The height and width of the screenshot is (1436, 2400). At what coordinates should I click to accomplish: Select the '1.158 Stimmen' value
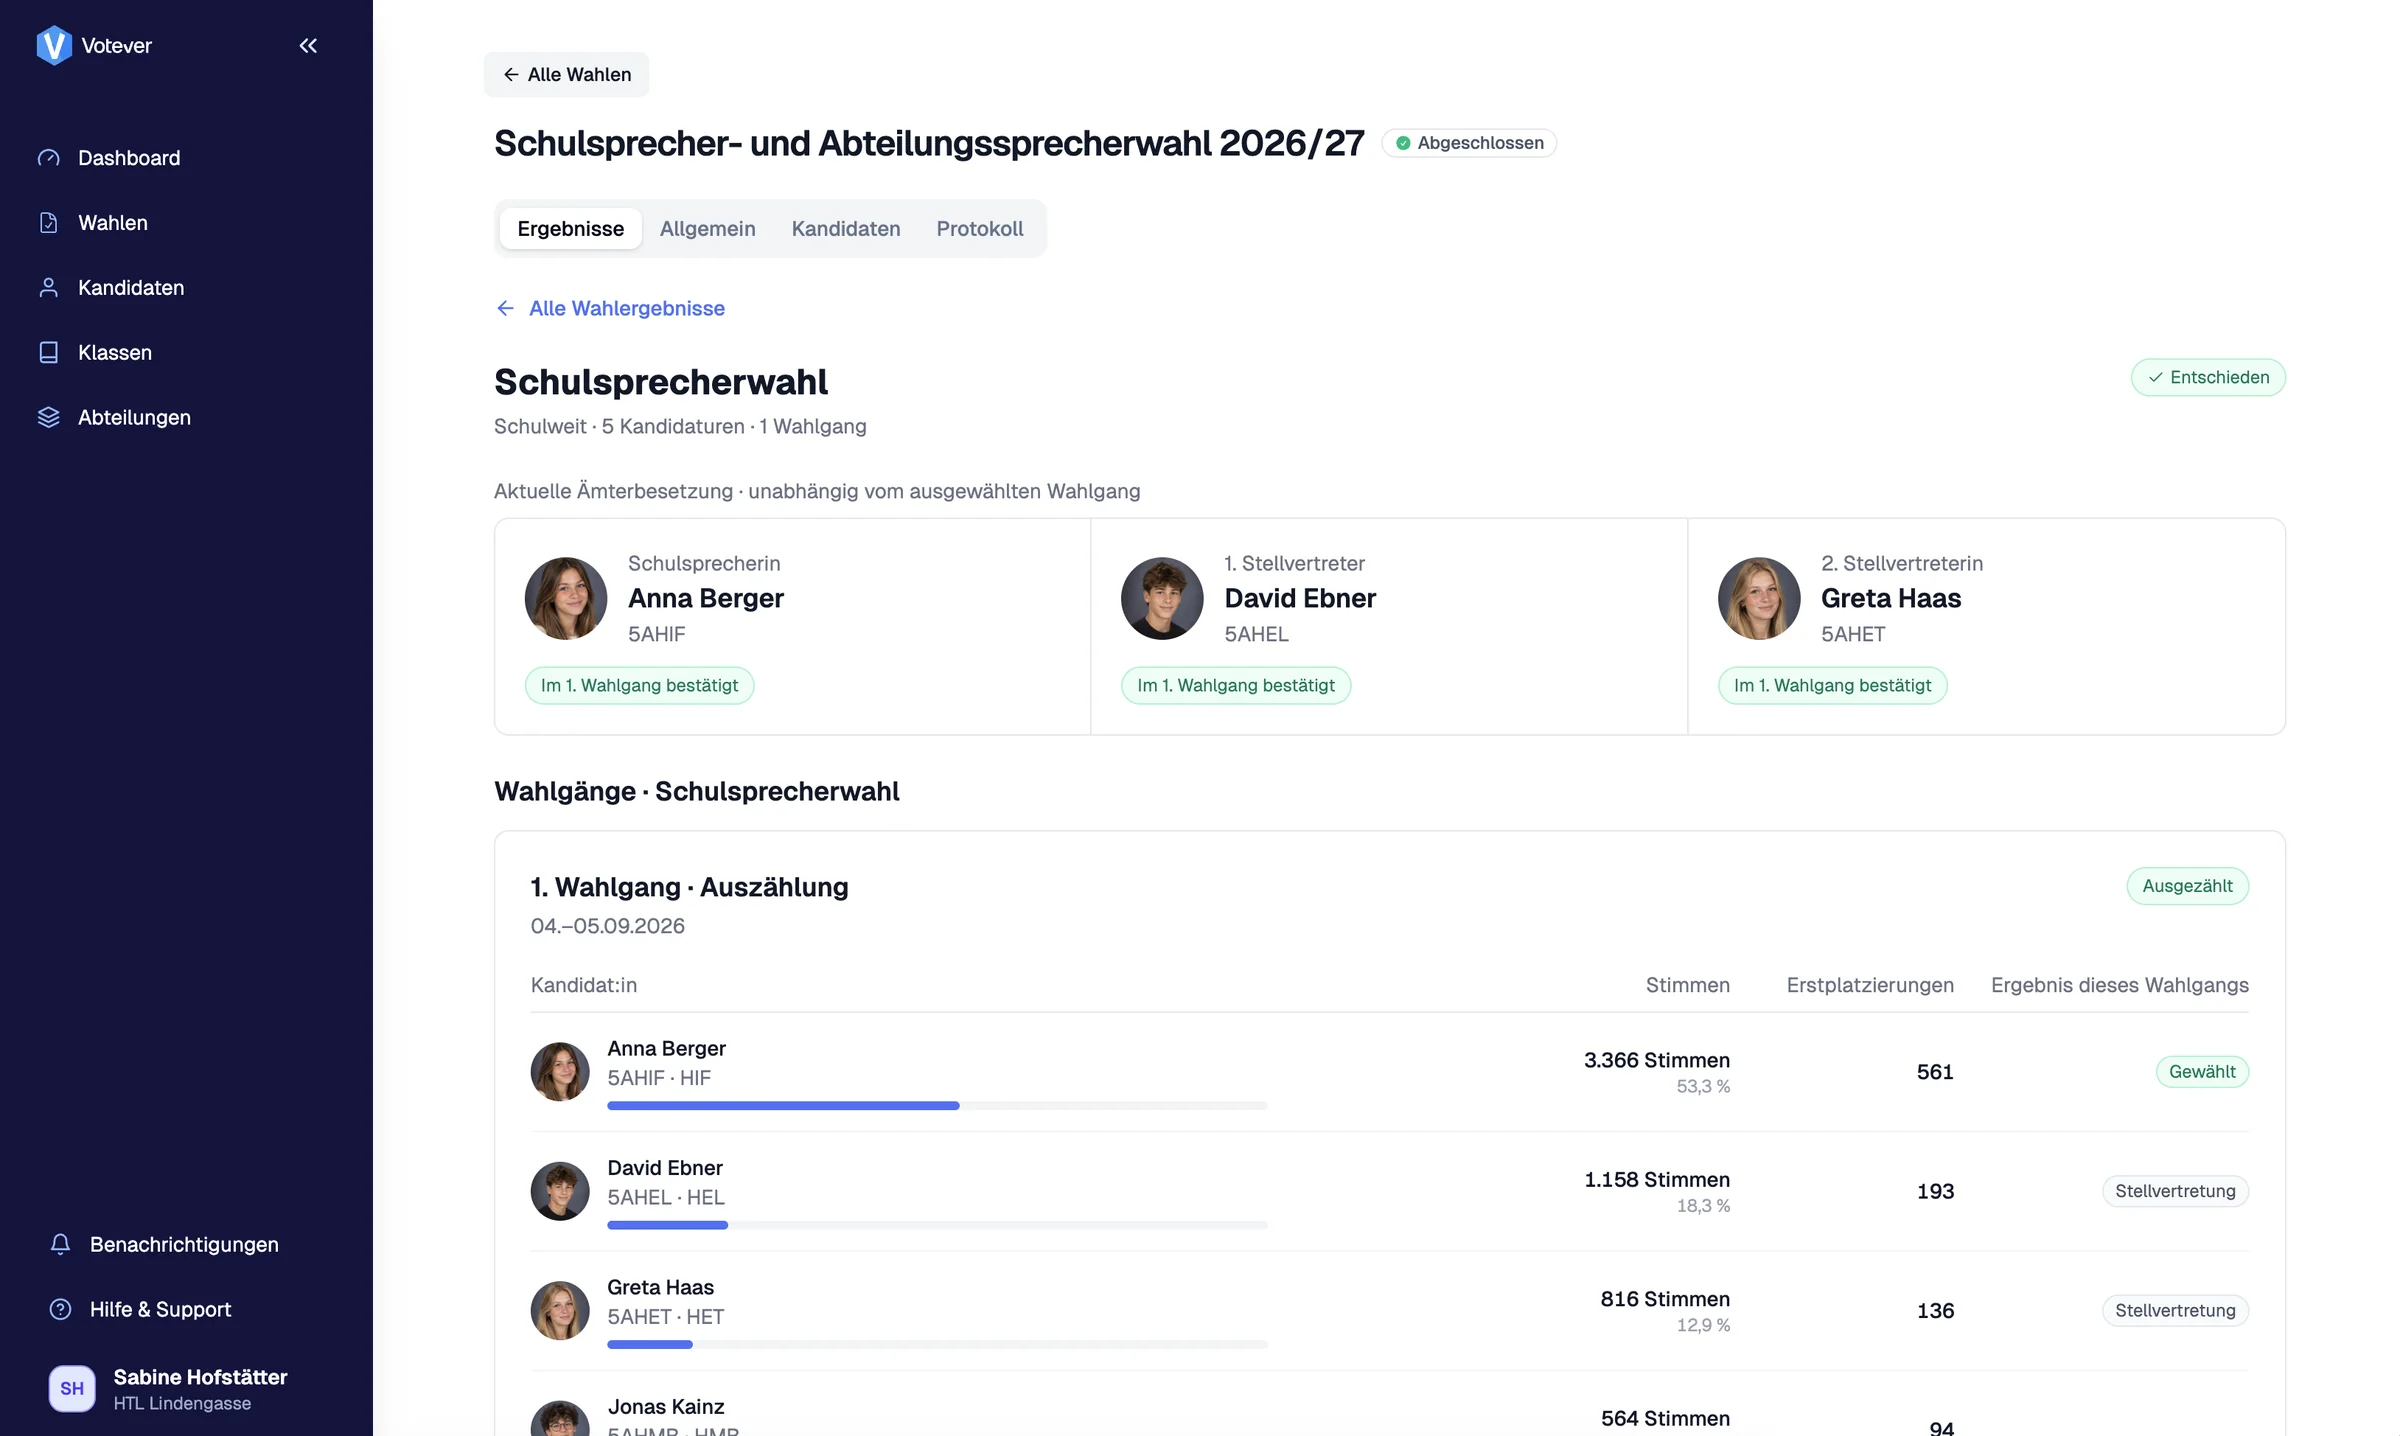pos(1657,1180)
